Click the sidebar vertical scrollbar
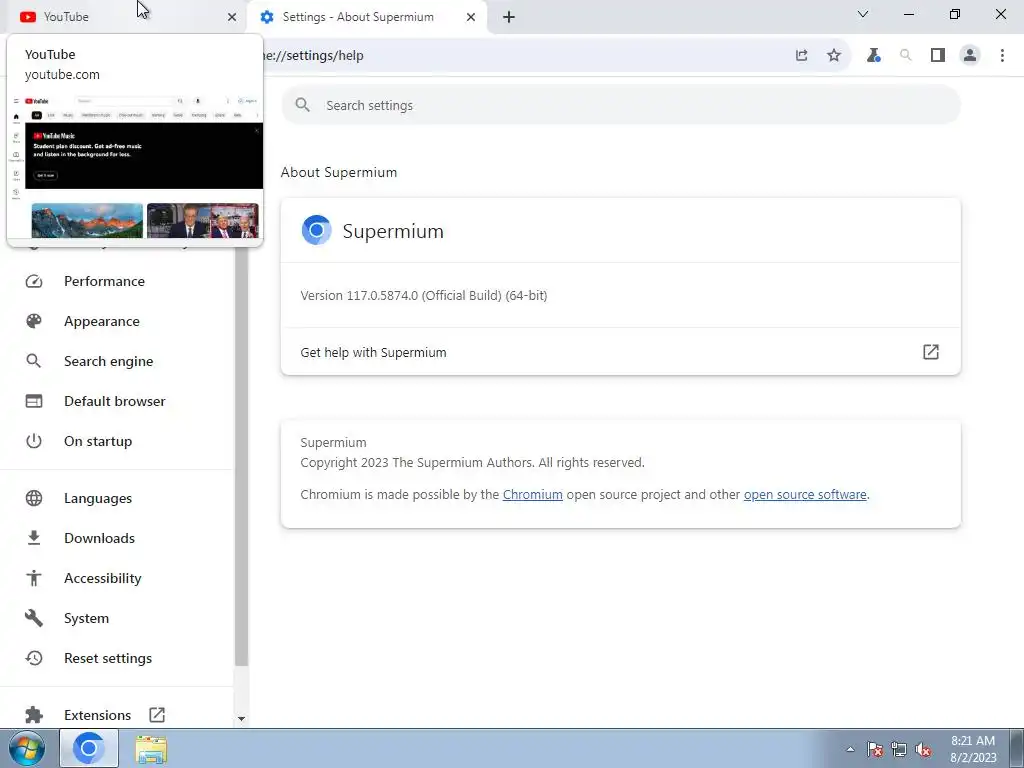The height and width of the screenshot is (768, 1024). pyautogui.click(x=242, y=457)
